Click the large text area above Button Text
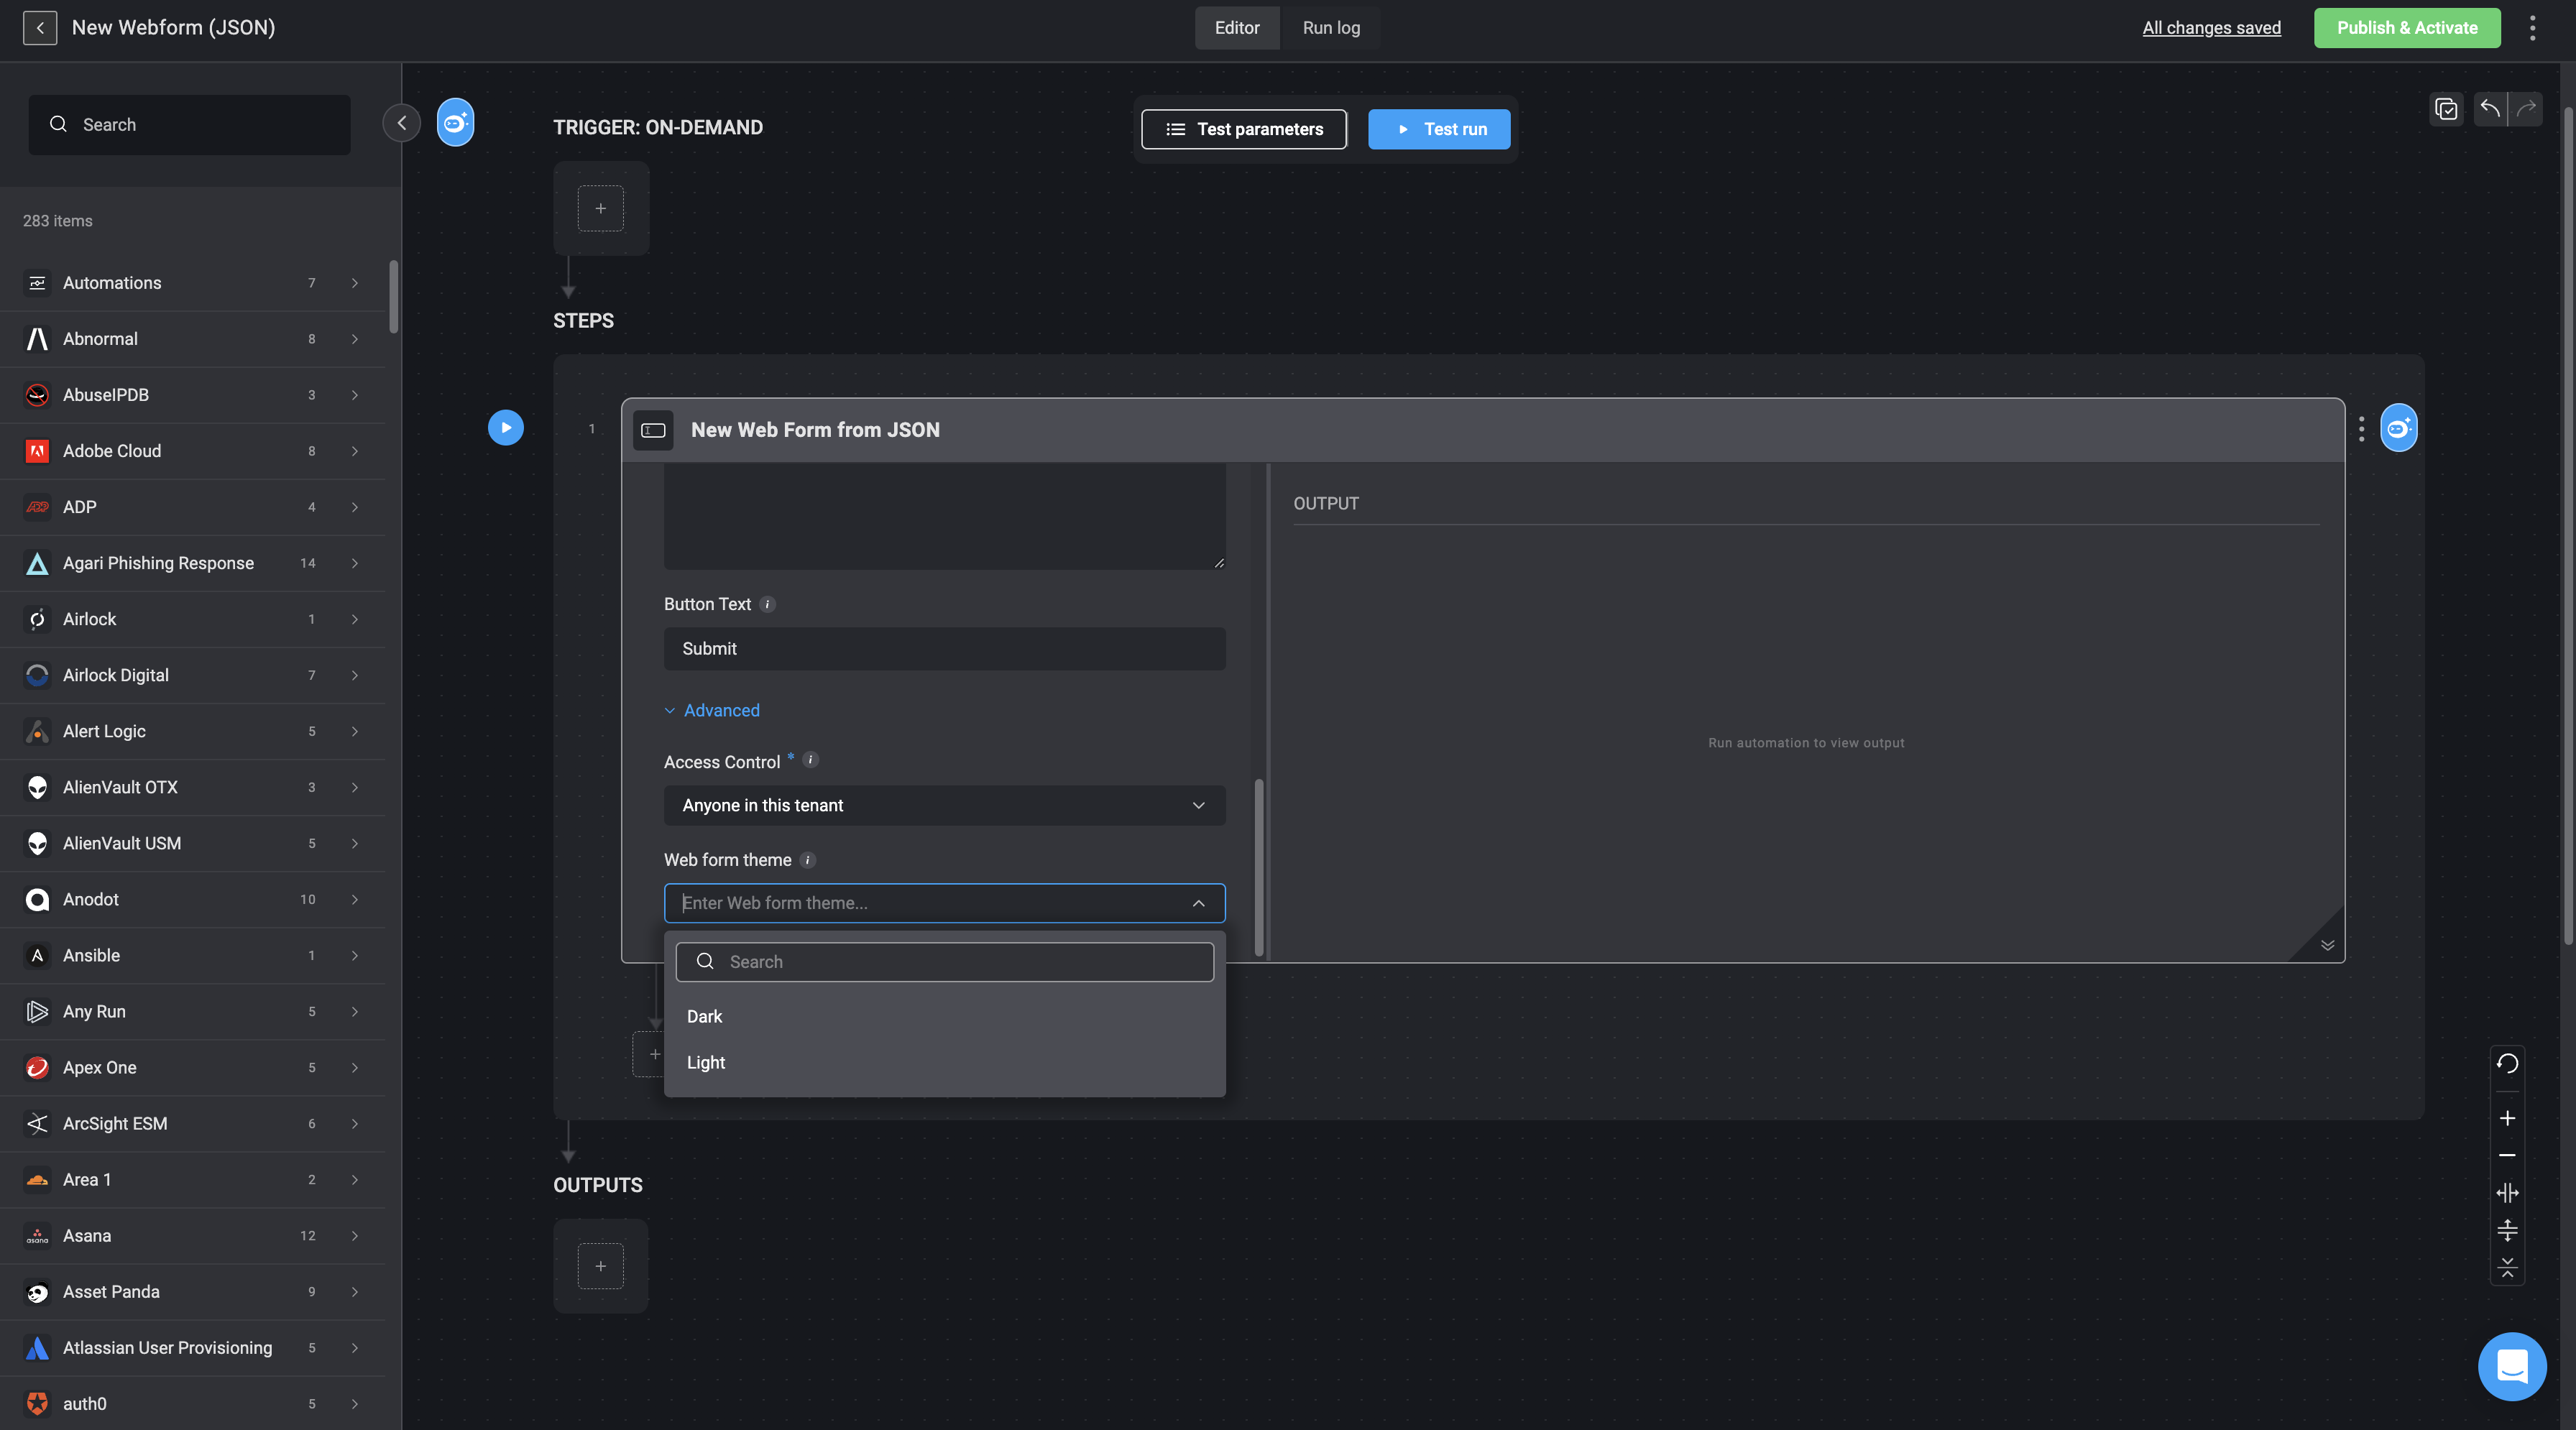The image size is (2576, 1430). pyautogui.click(x=944, y=516)
